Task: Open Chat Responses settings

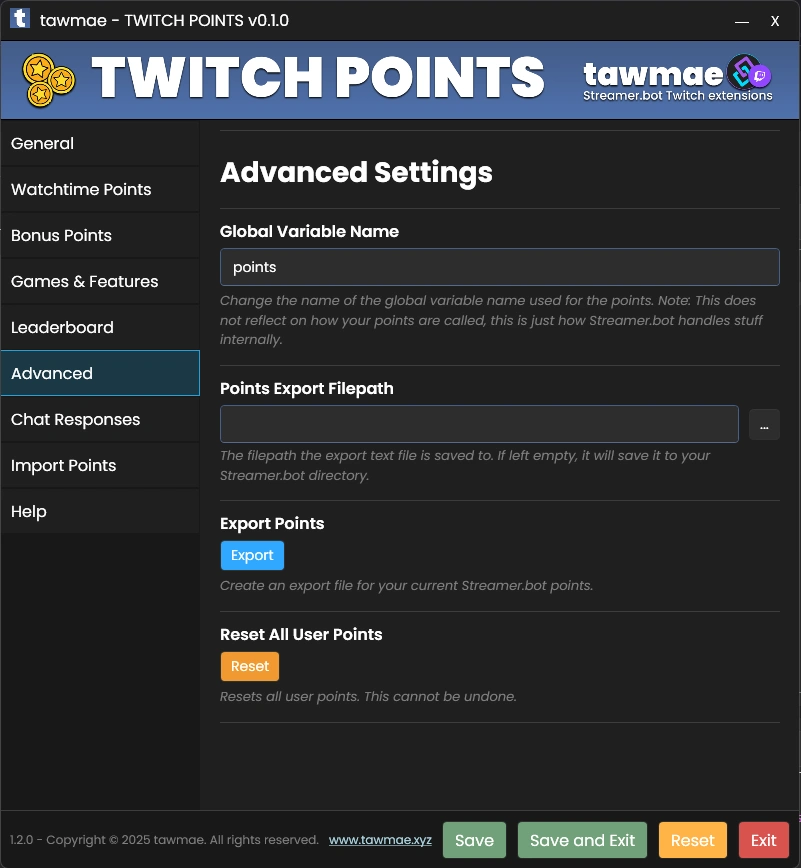Action: pos(100,420)
